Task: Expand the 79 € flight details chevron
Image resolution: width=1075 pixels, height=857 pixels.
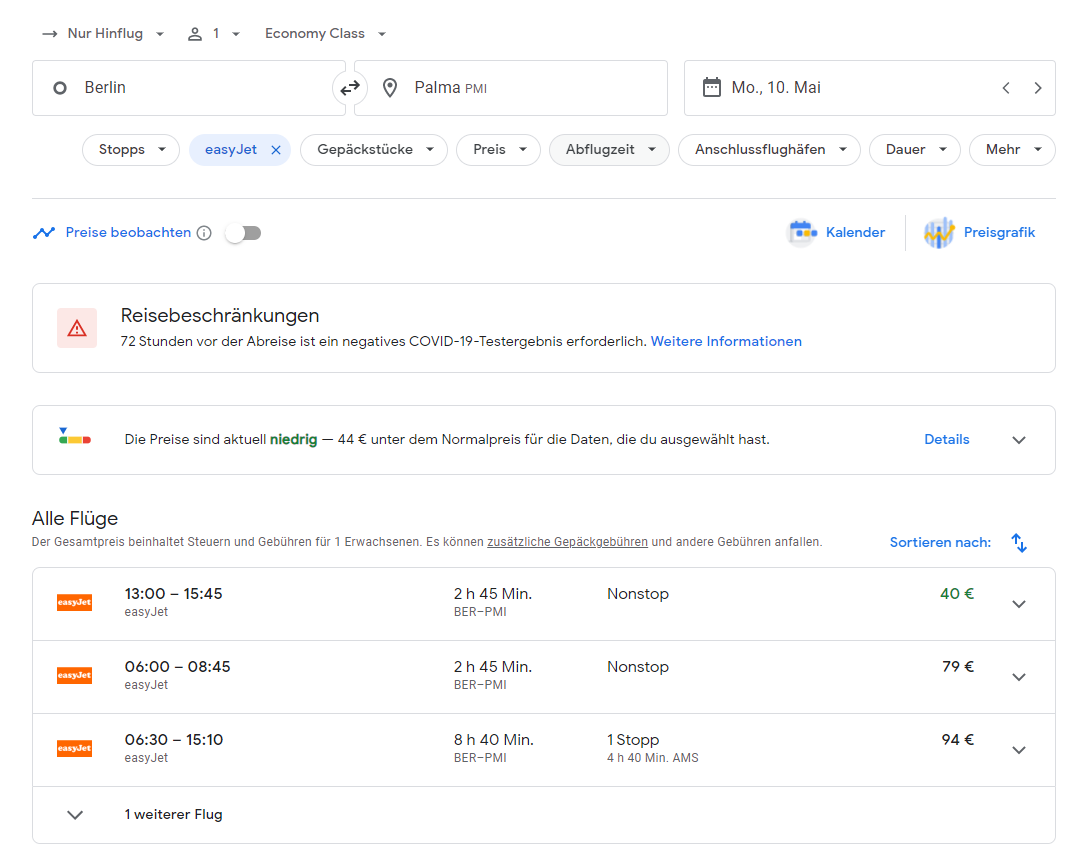Action: (1019, 677)
